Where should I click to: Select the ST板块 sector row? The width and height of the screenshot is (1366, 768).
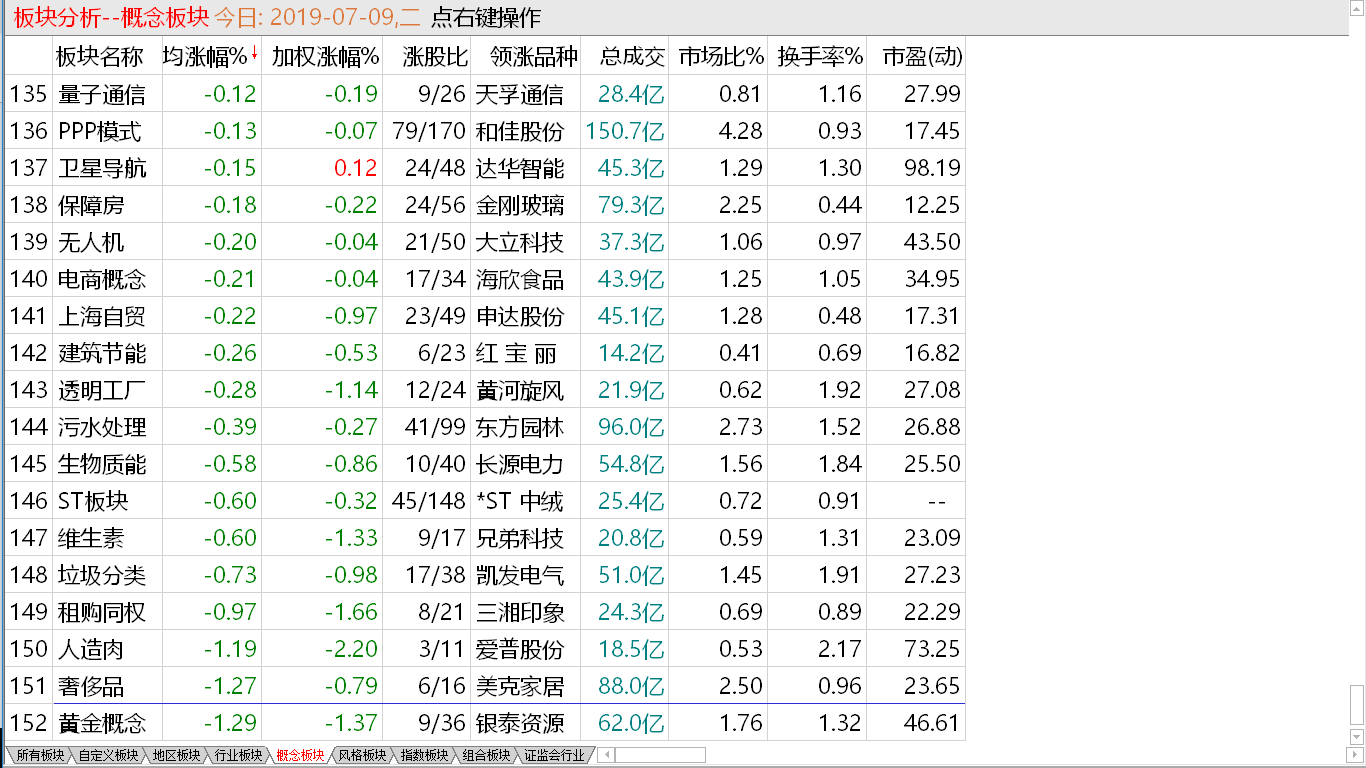pyautogui.click(x=485, y=501)
